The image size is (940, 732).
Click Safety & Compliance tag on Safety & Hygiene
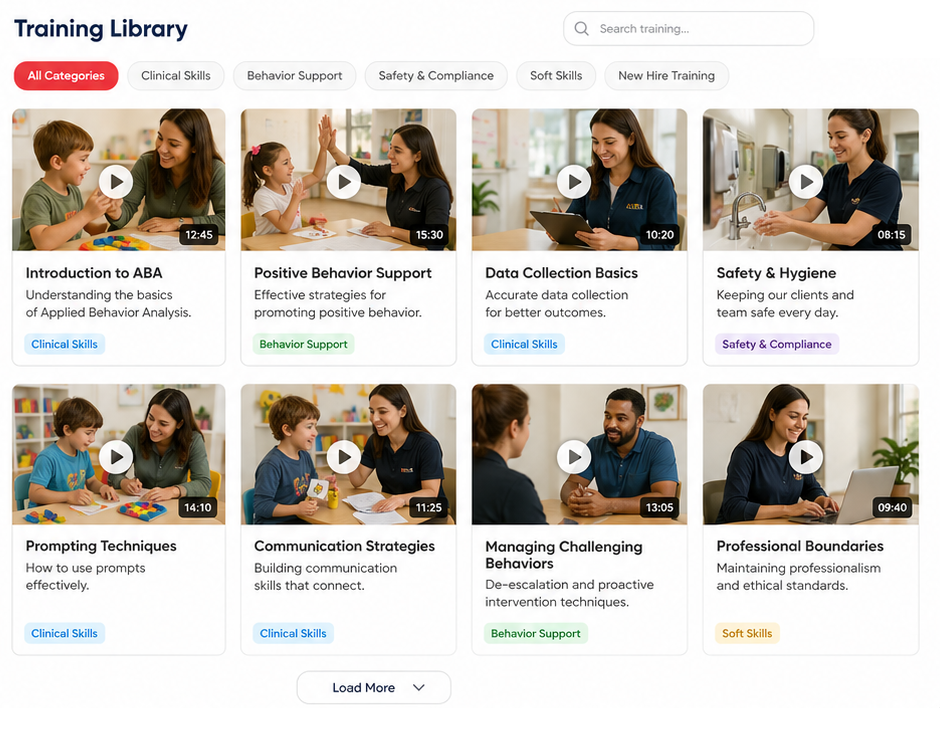point(777,344)
